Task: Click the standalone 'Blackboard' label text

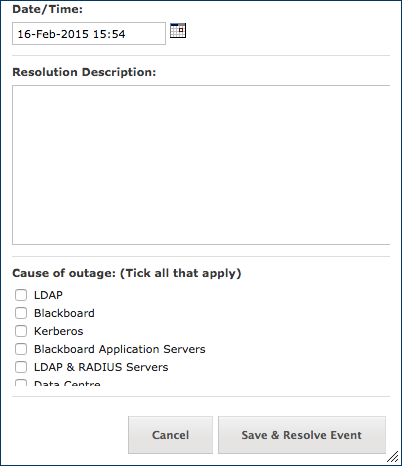Action: pyautogui.click(x=64, y=313)
